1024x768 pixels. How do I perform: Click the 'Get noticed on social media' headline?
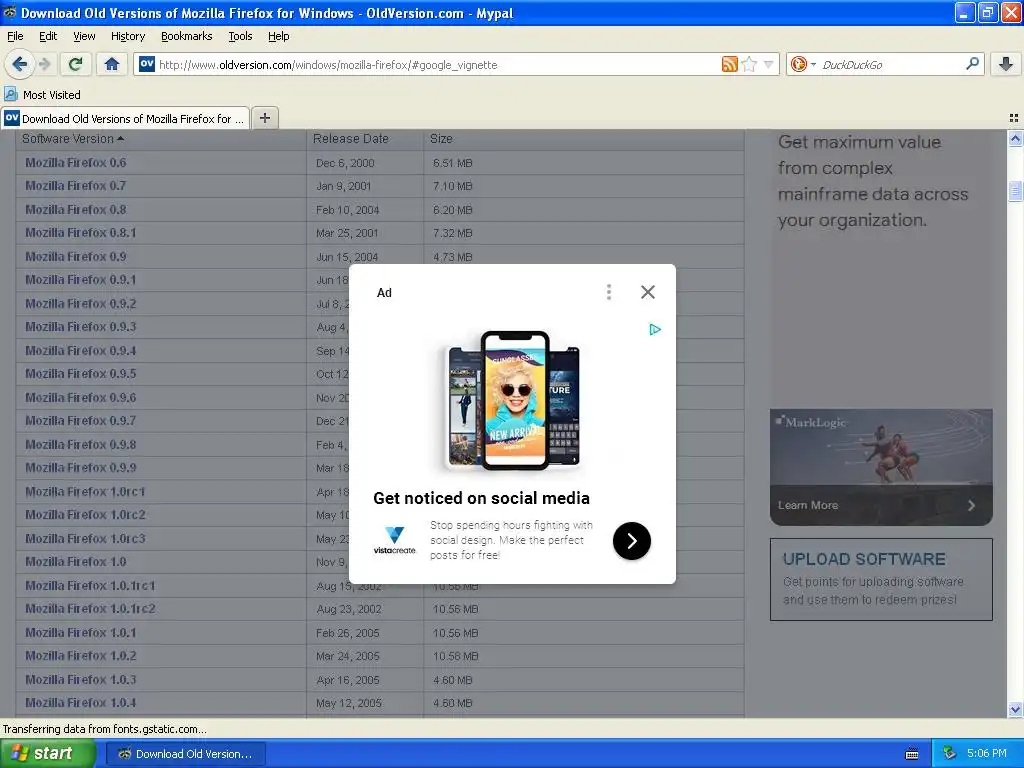[481, 498]
